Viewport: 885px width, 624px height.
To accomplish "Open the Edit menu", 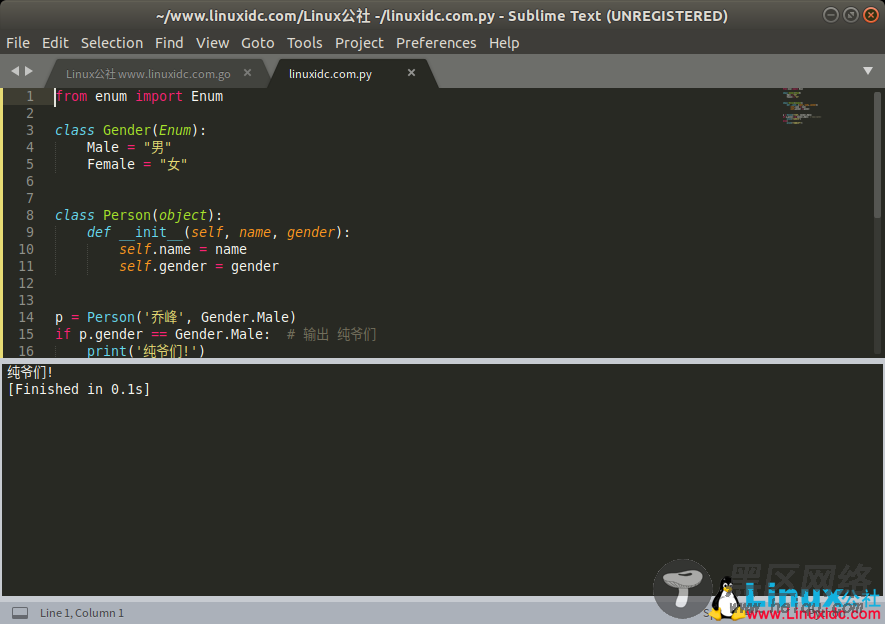I will (55, 43).
